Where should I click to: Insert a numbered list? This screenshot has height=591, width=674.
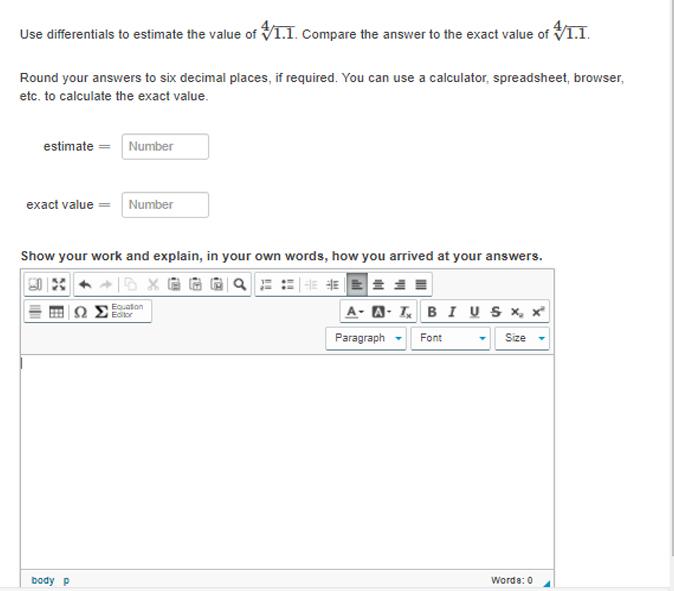coord(266,285)
